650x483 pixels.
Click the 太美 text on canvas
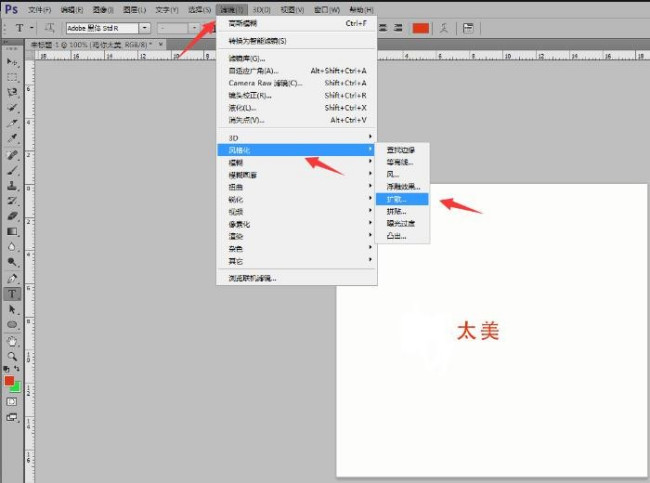[477, 330]
